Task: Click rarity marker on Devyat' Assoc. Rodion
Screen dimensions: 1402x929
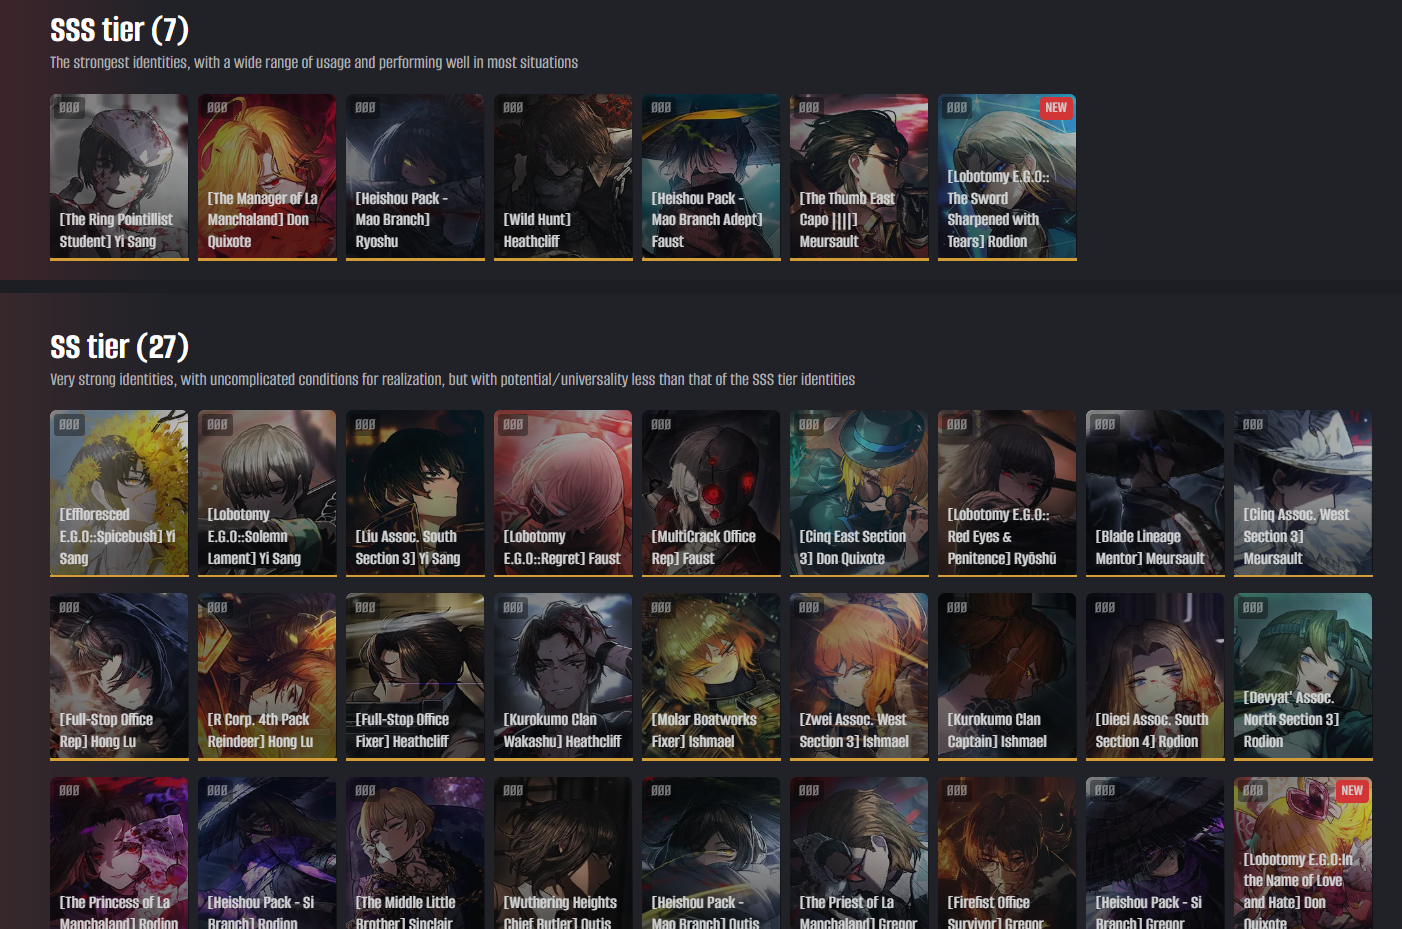Action: click(1253, 607)
